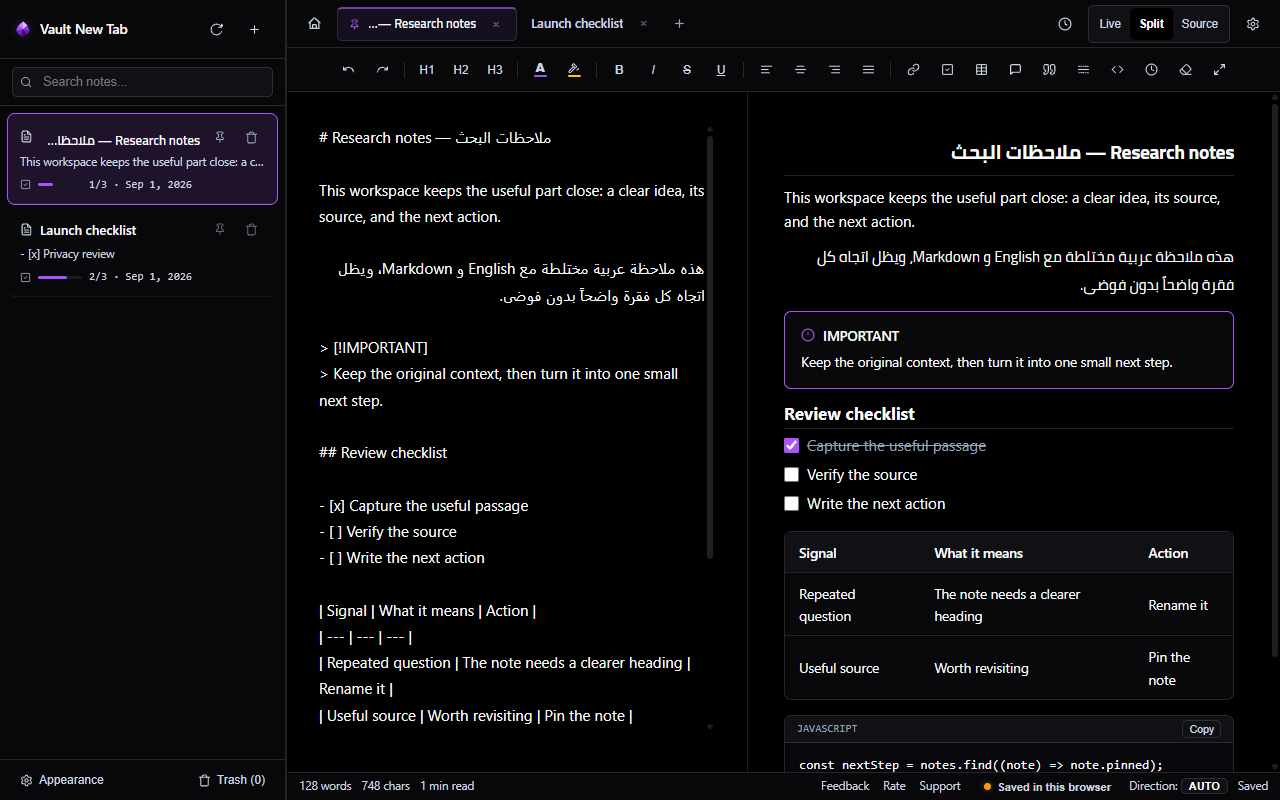Insert a callout comment block
Screen dimensions: 1280x800
(1015, 70)
